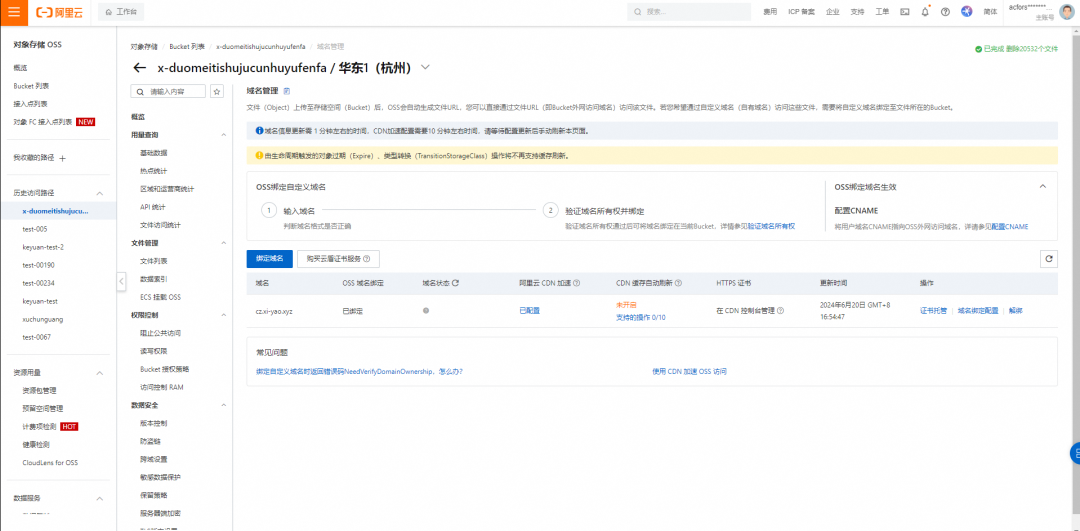
Task: Click 域名绑定配置 link
Action: pos(977,311)
